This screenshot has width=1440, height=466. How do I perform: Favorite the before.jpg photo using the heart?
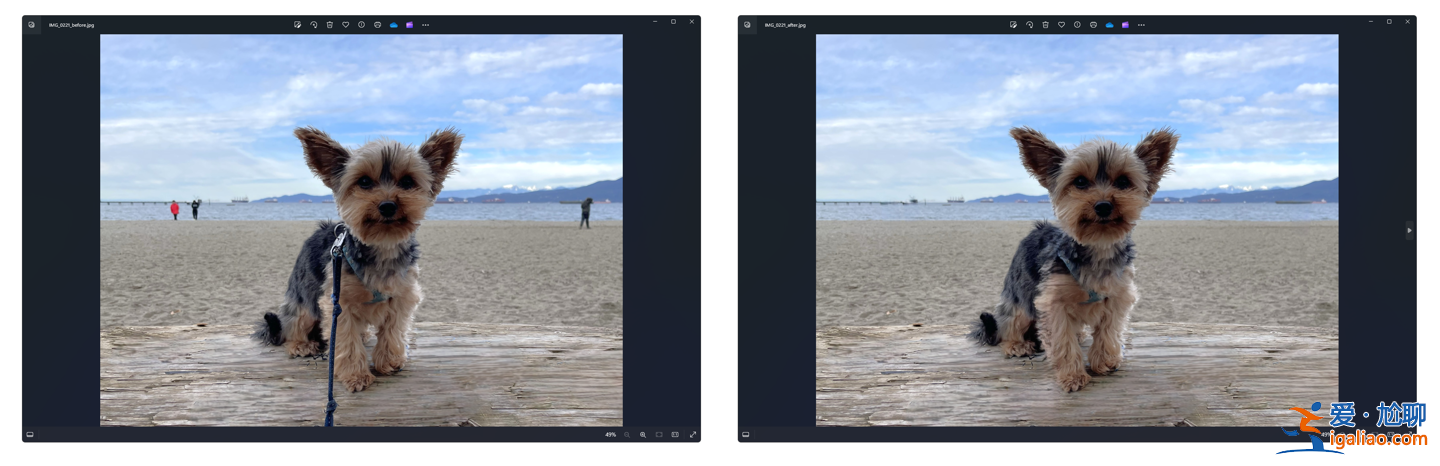345,24
